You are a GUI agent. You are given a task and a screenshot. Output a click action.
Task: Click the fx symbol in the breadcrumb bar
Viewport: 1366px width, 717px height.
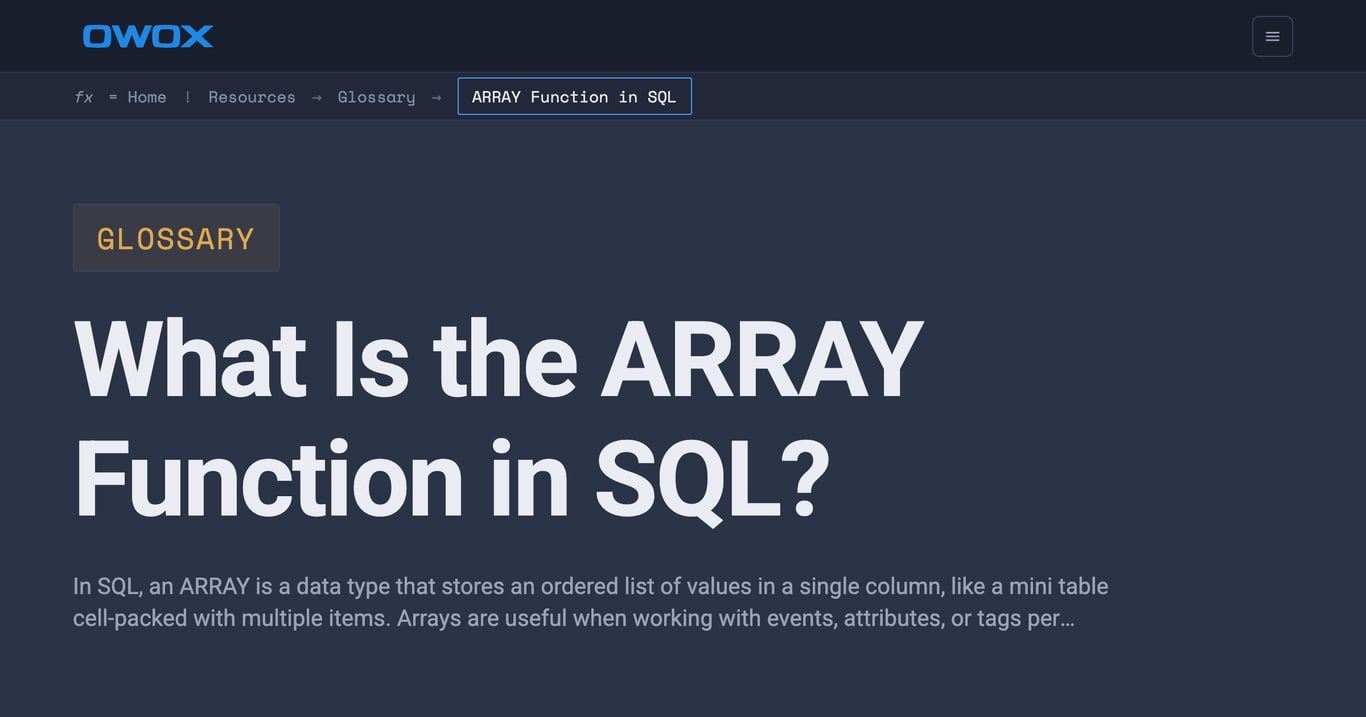point(84,97)
